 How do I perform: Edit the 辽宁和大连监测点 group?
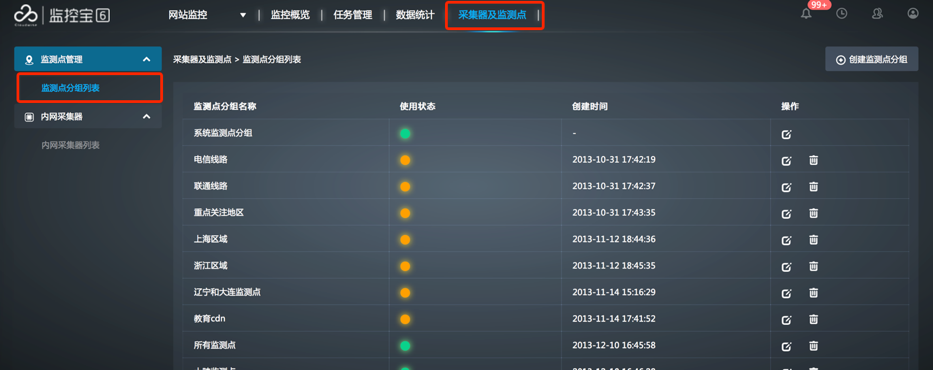click(x=787, y=293)
